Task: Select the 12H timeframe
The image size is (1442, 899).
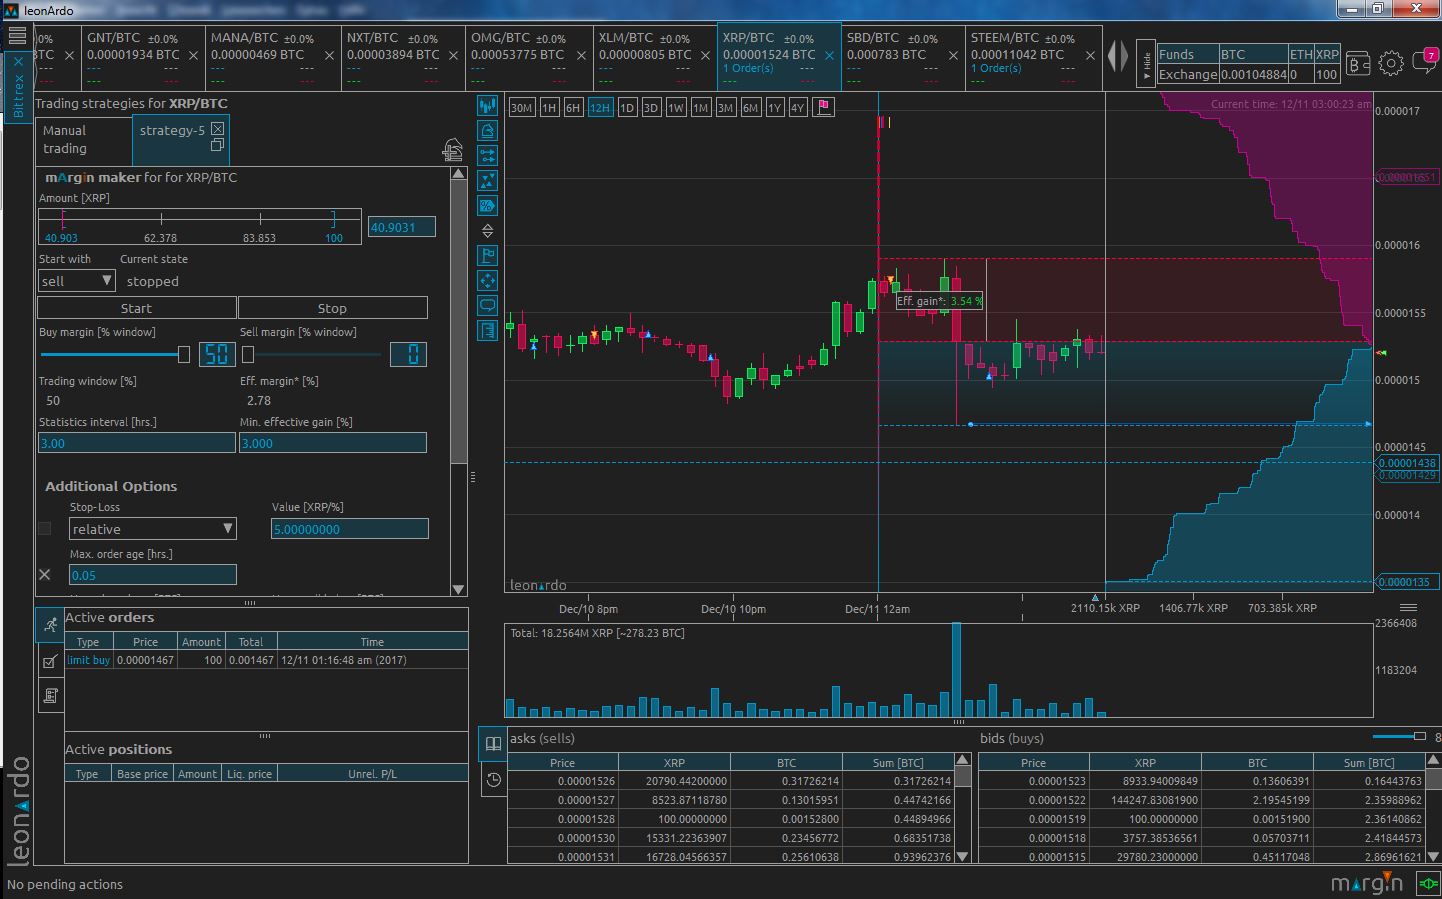Action: [x=600, y=108]
